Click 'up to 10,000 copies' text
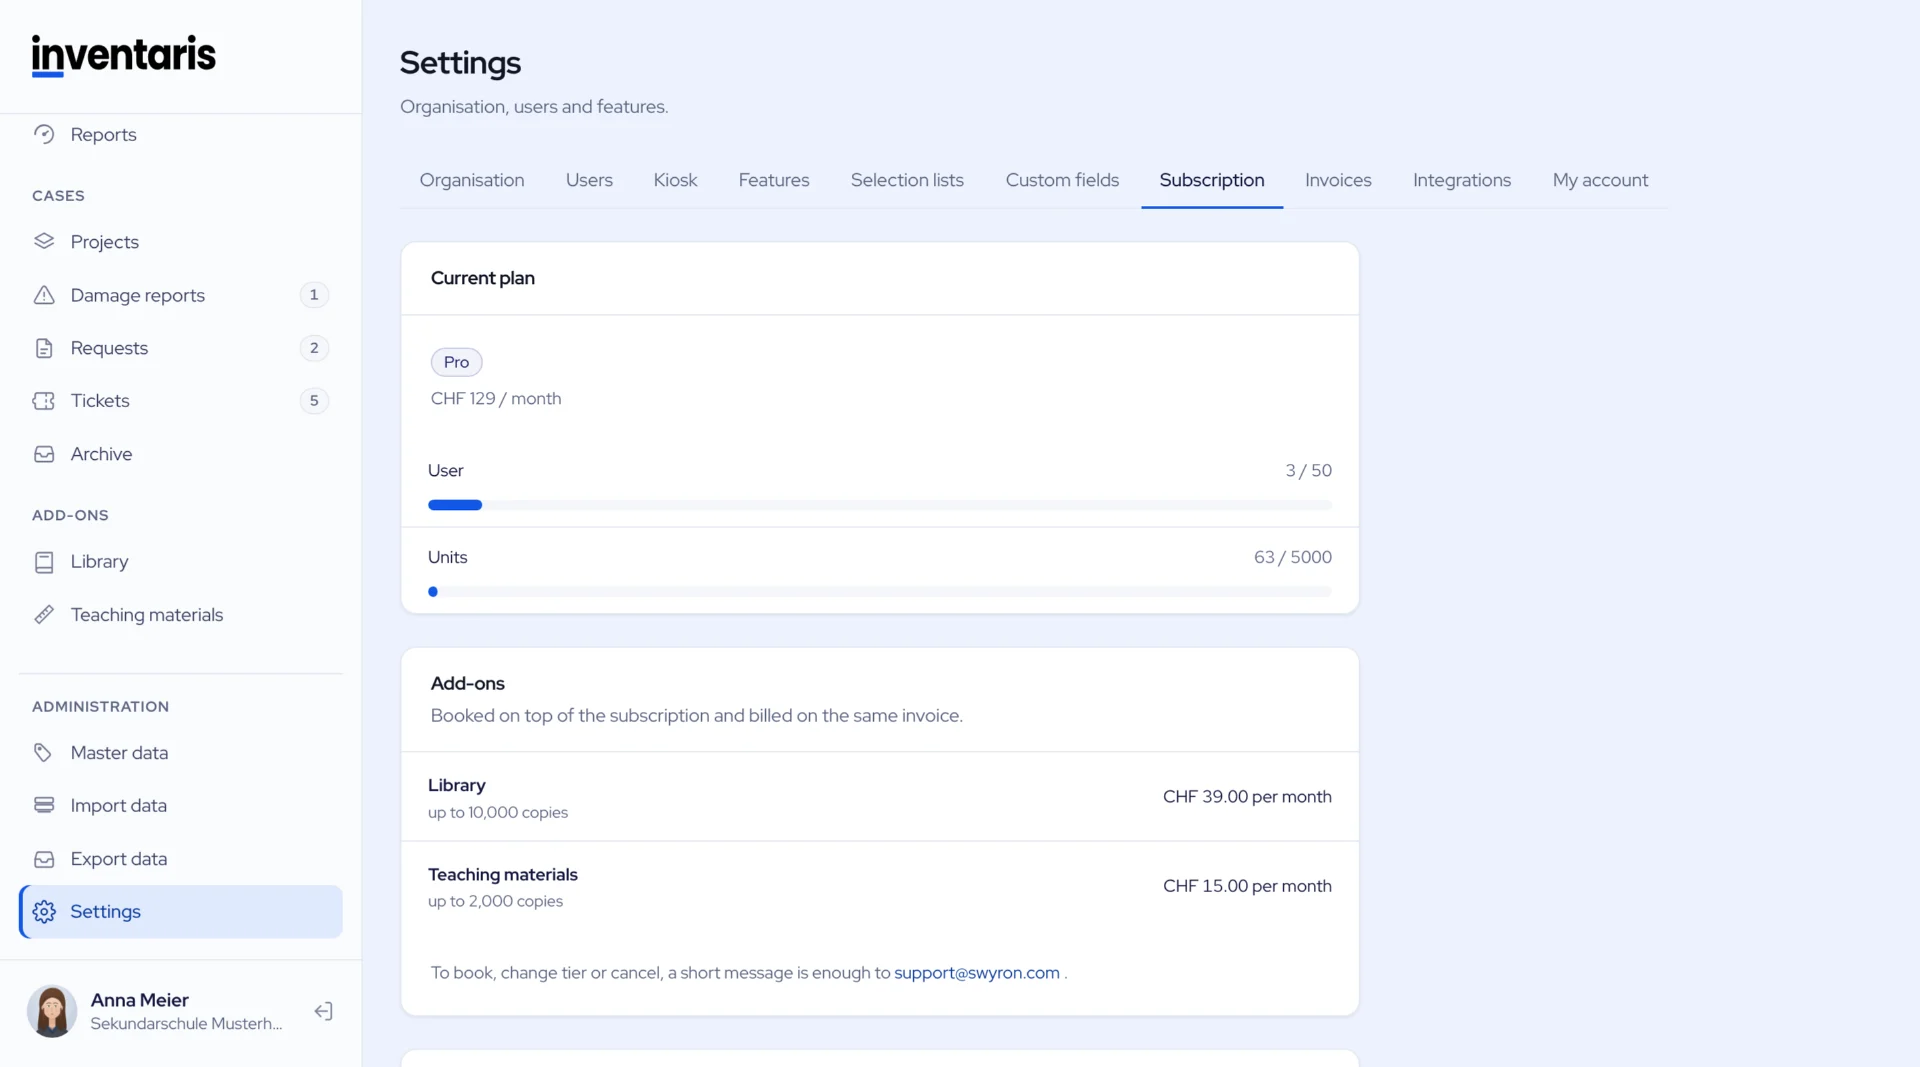Viewport: 1920px width, 1067px height. 498,813
